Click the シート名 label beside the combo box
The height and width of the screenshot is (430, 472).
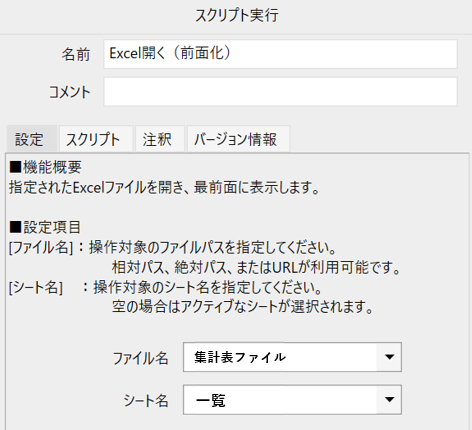click(146, 400)
